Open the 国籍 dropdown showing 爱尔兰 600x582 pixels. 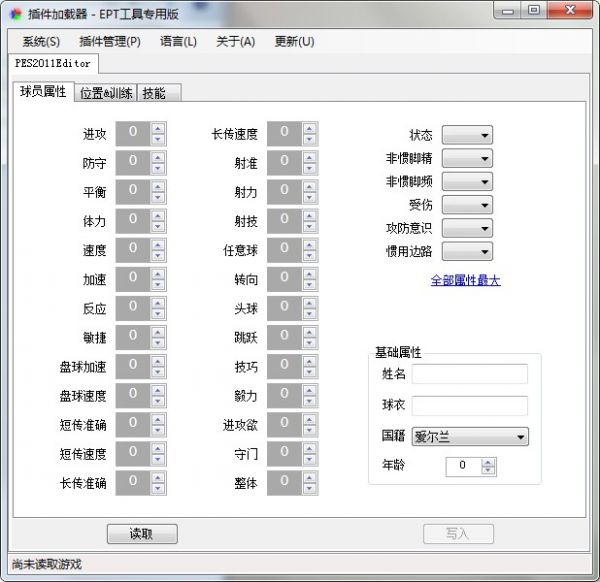click(470, 437)
